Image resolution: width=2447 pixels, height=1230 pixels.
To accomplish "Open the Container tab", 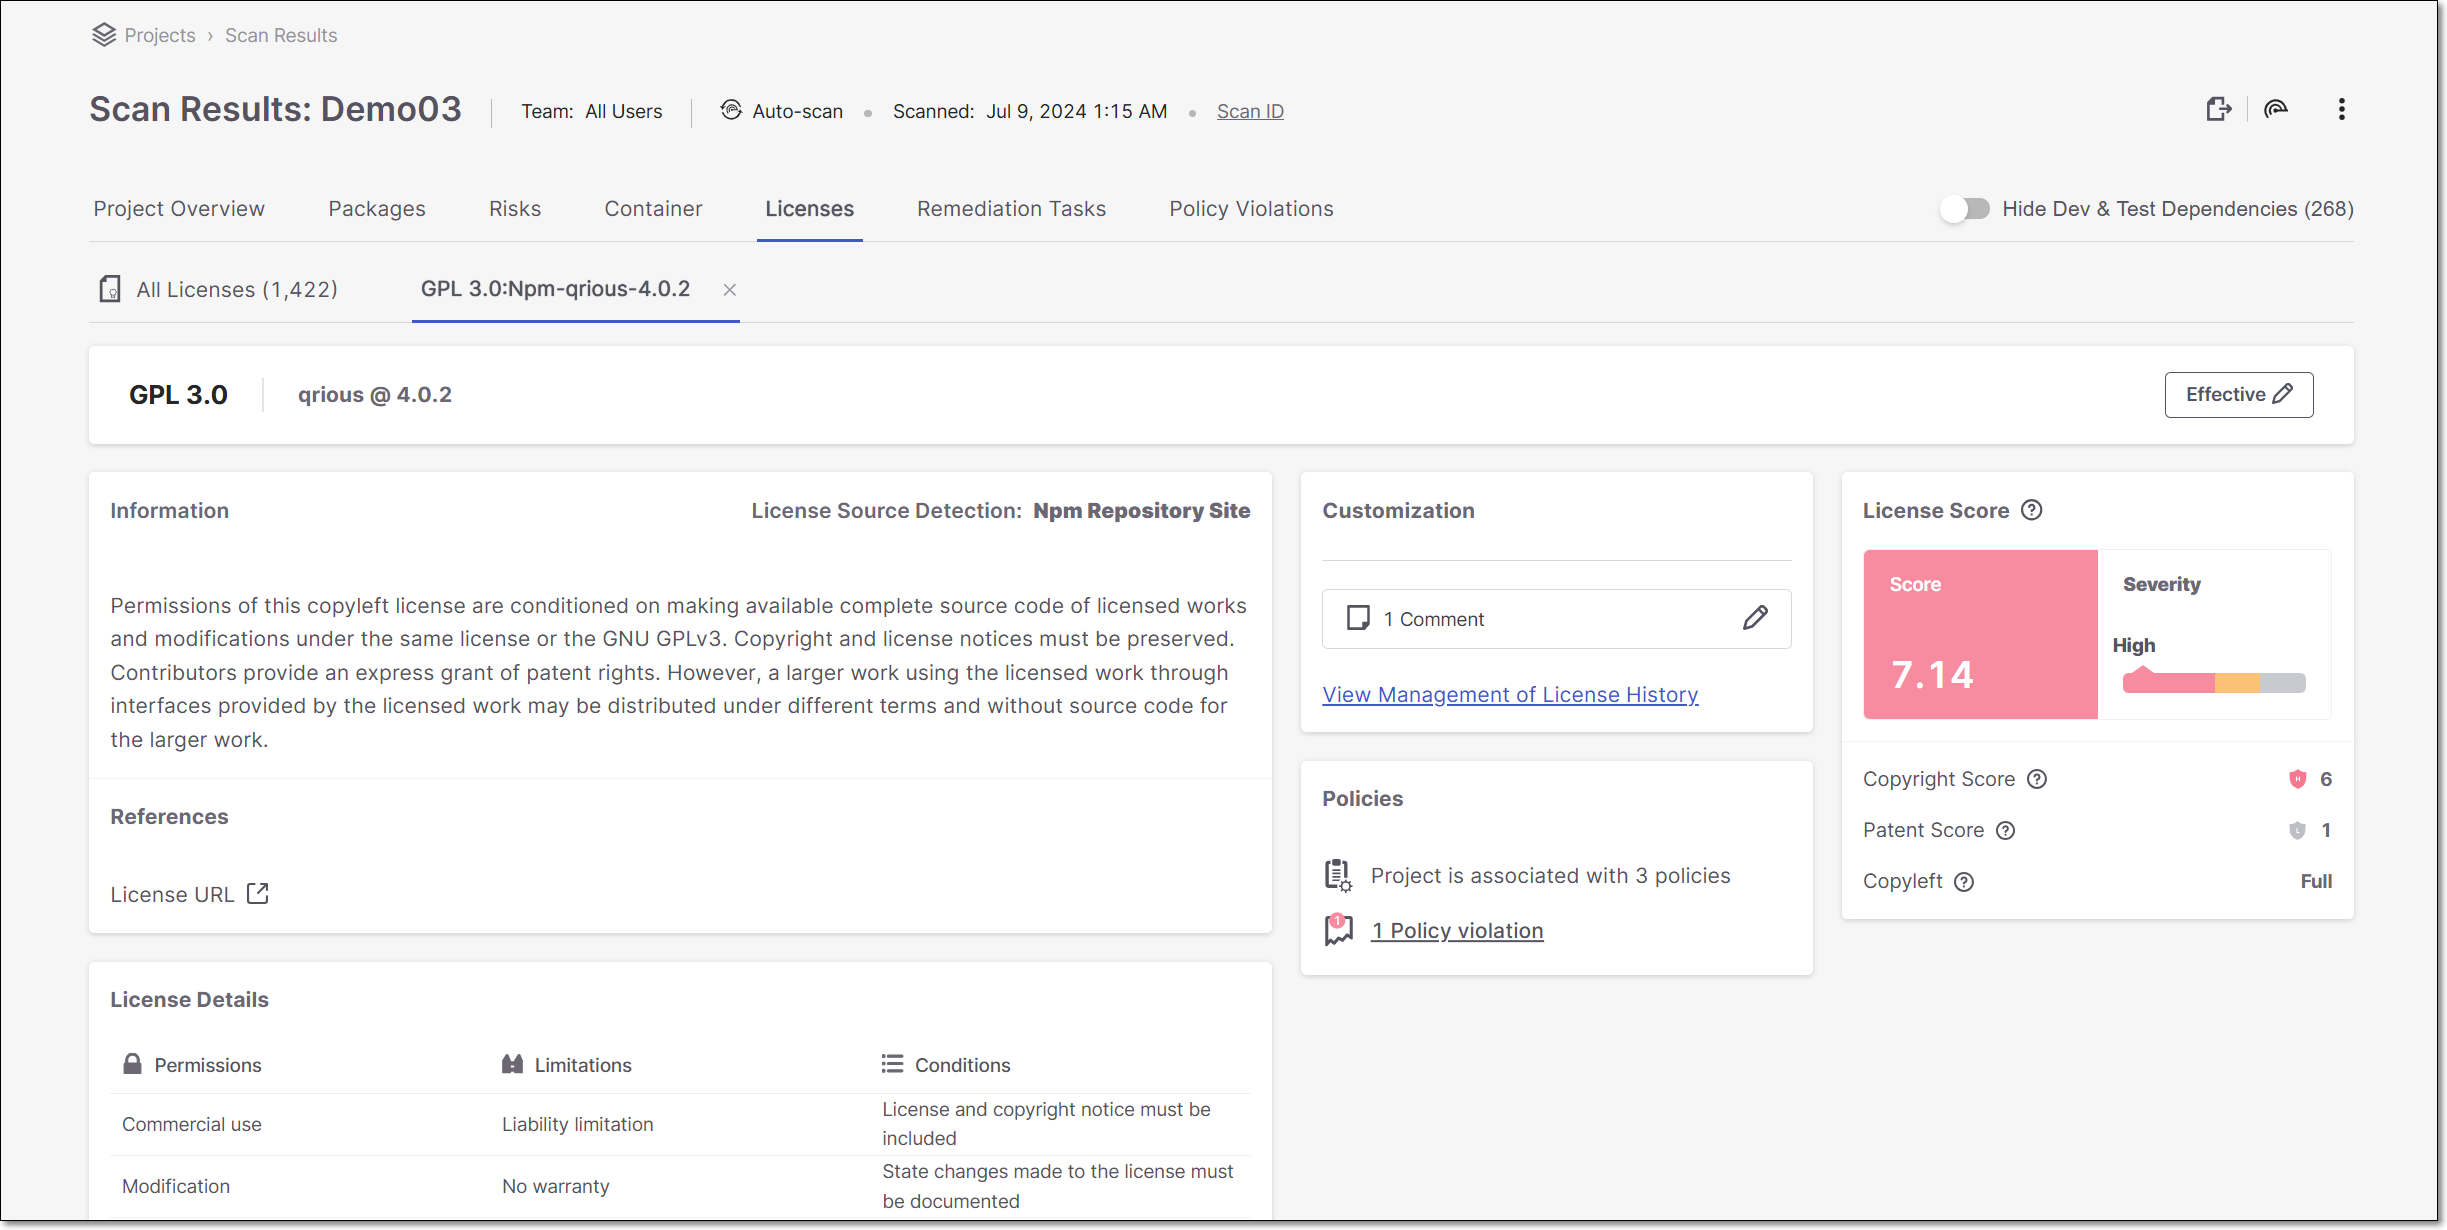I will [x=653, y=209].
